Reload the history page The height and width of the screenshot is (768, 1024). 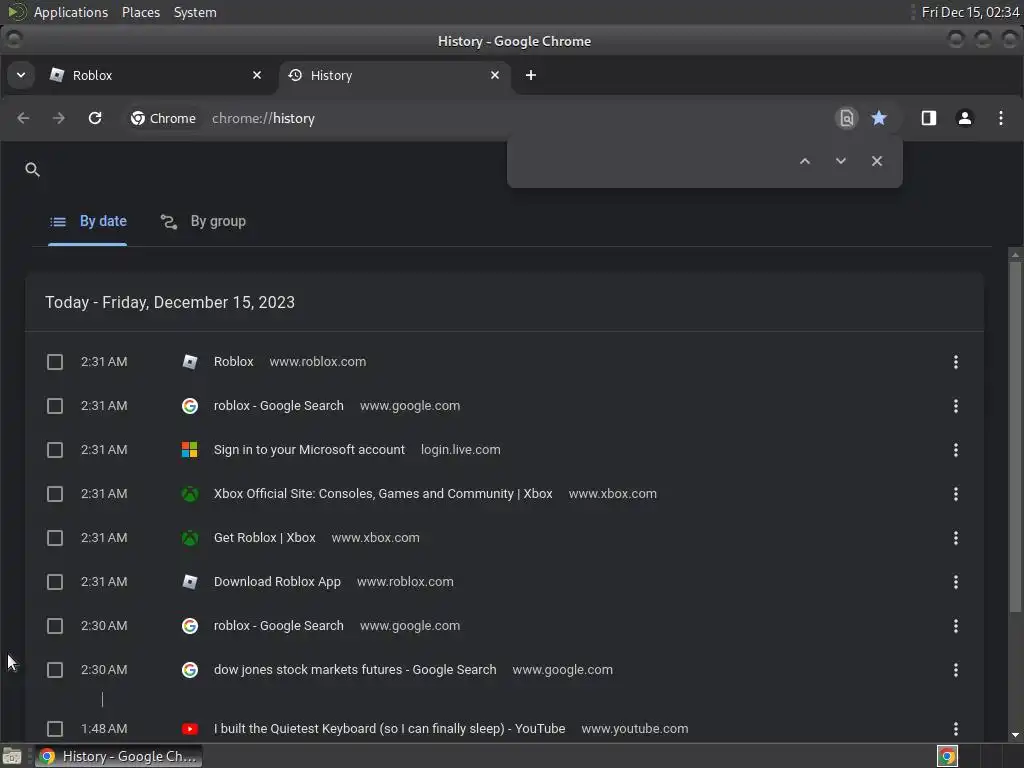[x=95, y=118]
